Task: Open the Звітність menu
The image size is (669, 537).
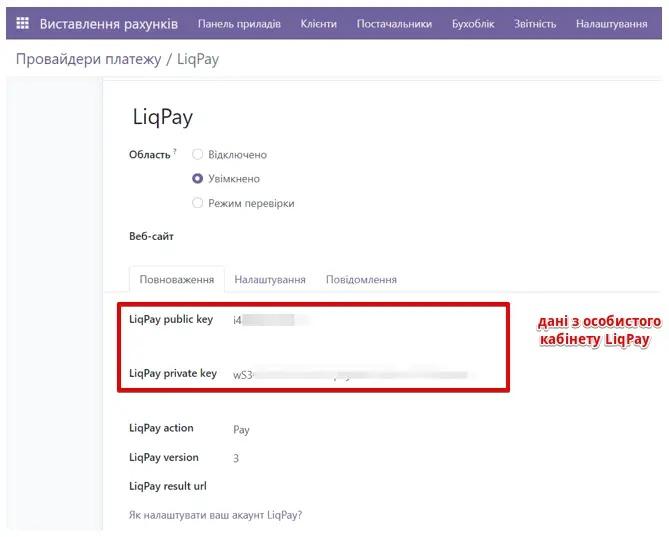Action: click(x=535, y=23)
